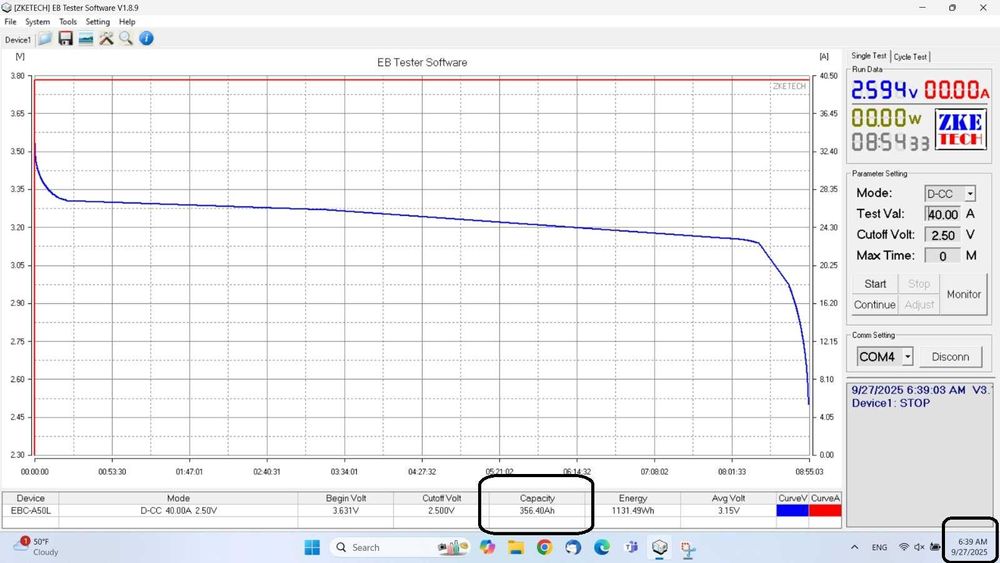Switch to the Single Test tab

point(869,56)
